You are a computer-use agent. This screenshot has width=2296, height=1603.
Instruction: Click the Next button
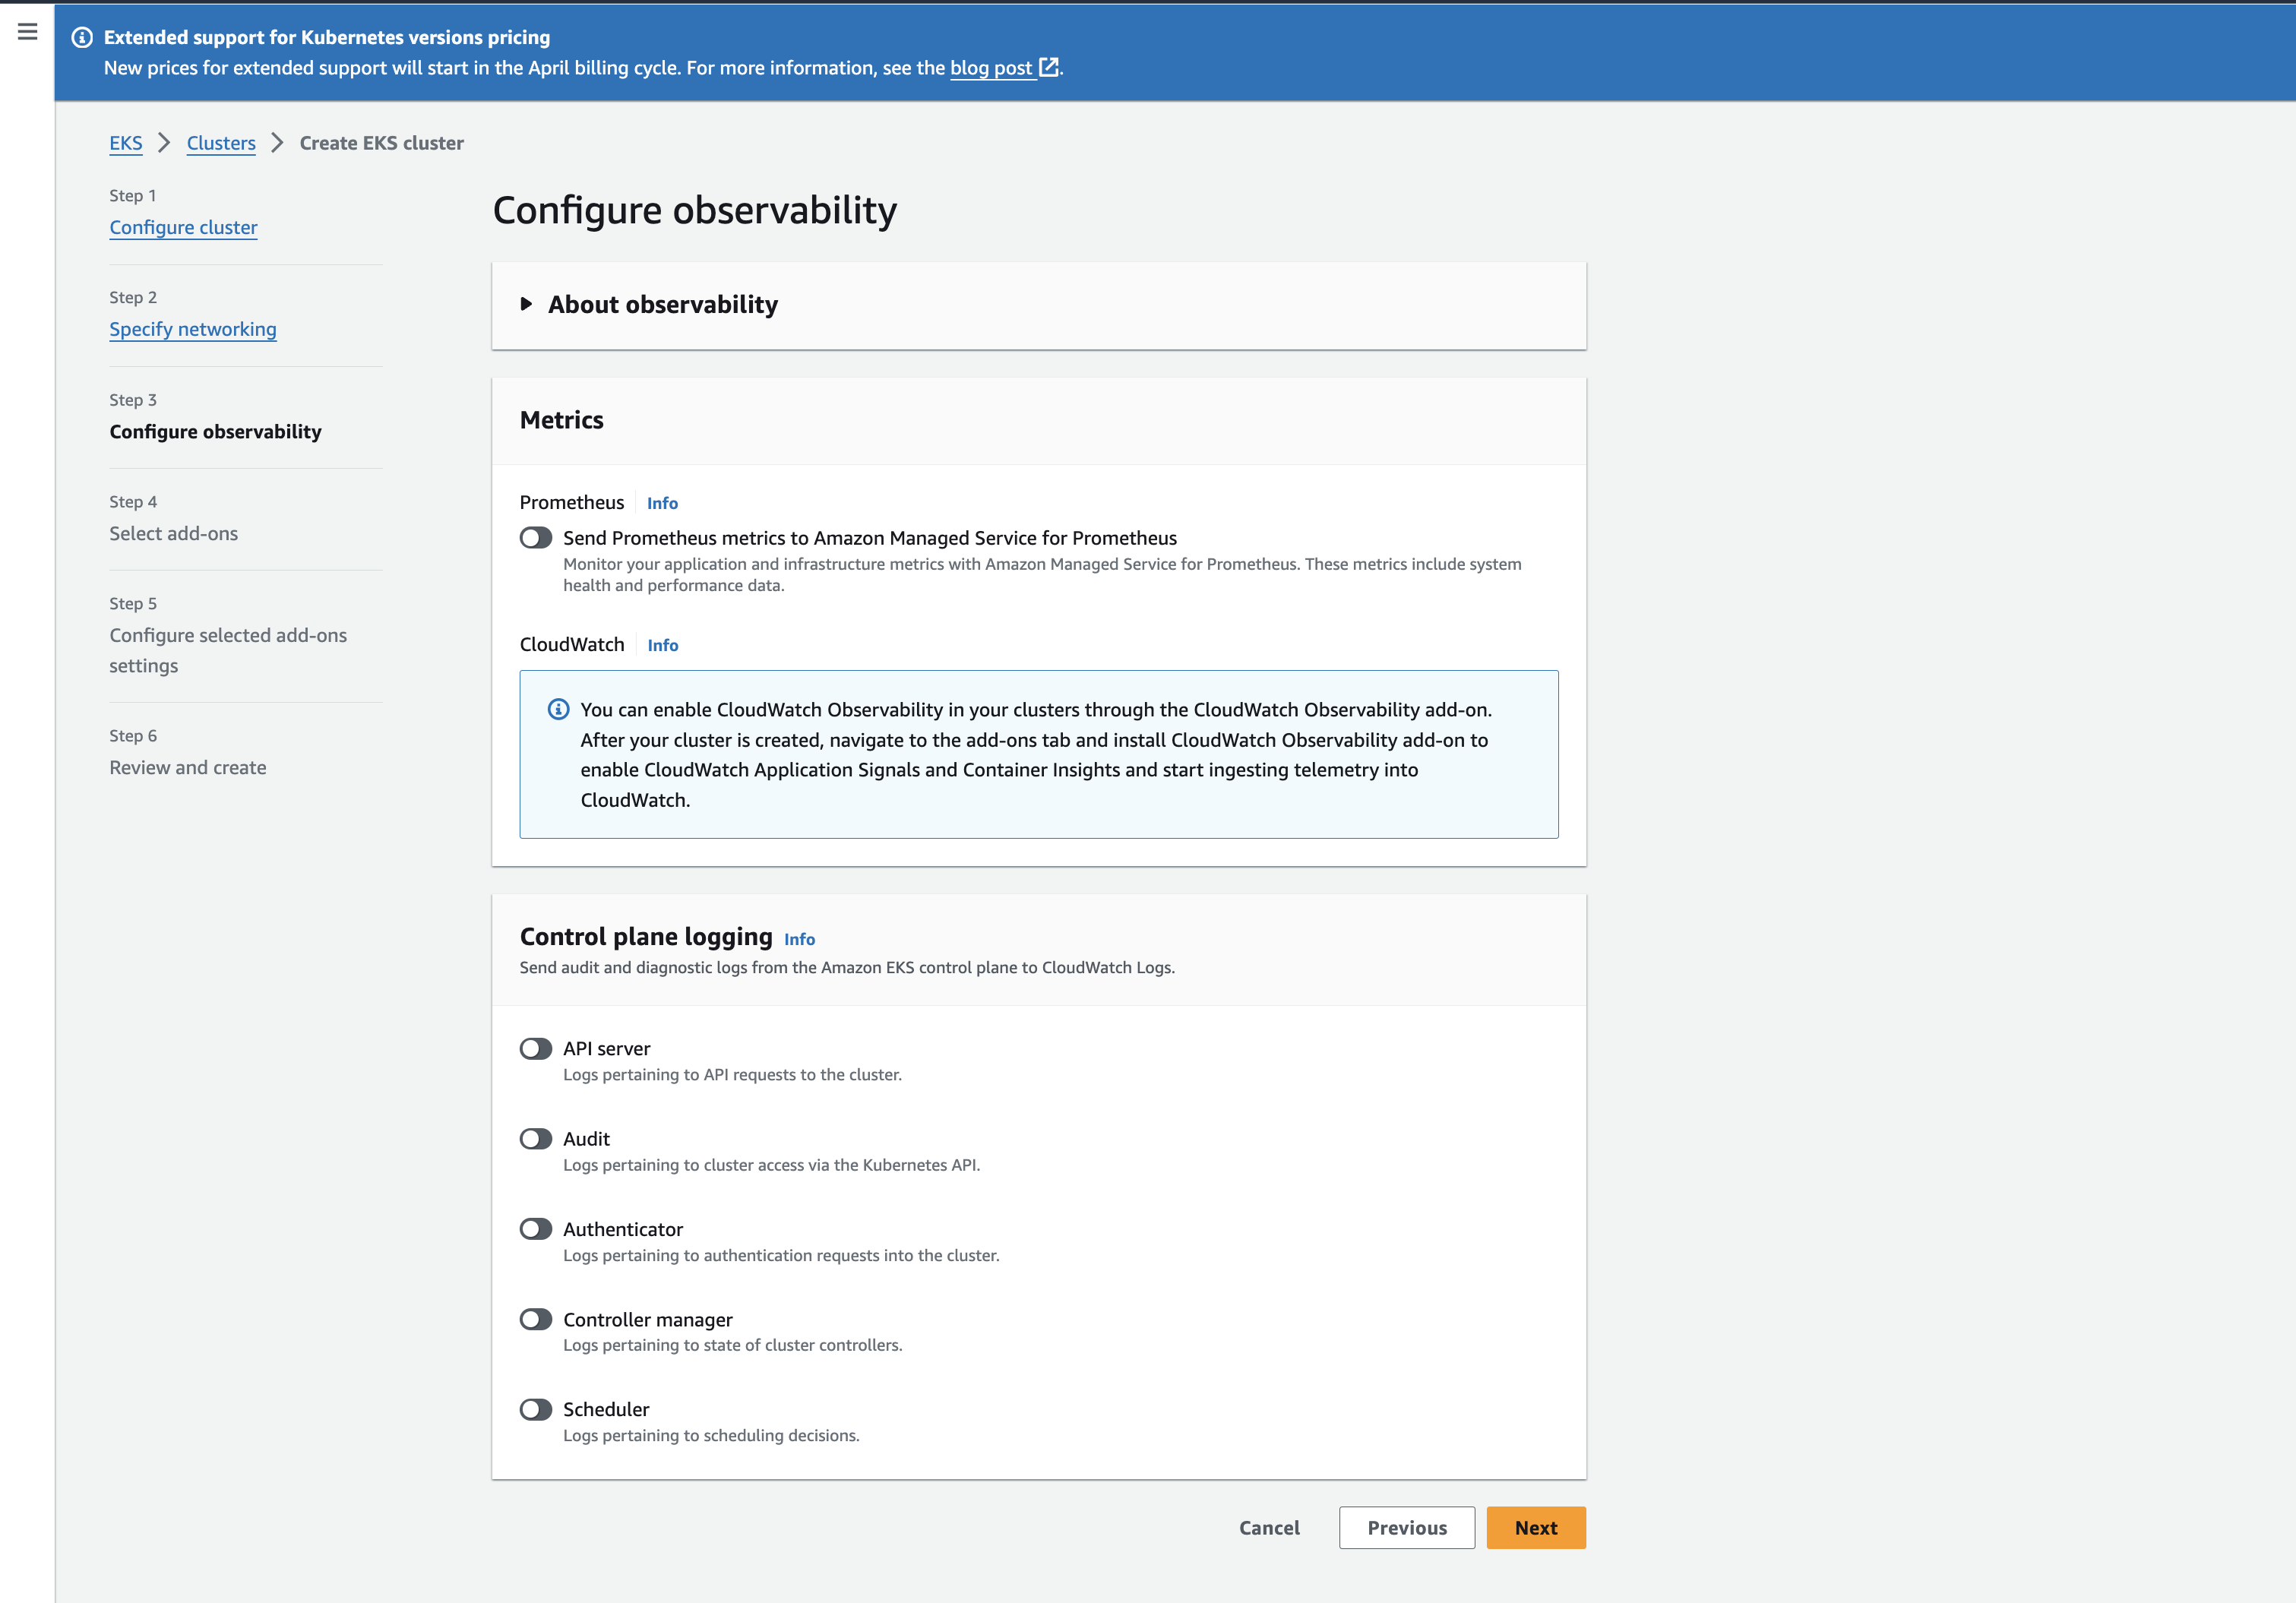(x=1535, y=1528)
